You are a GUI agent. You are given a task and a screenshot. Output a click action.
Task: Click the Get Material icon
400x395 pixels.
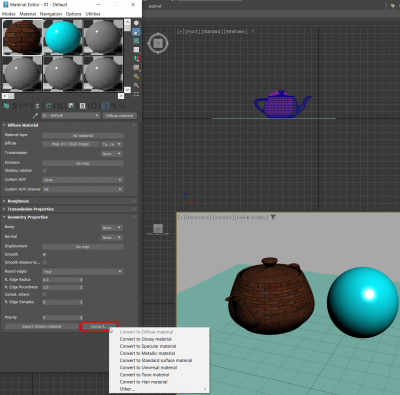coord(6,106)
